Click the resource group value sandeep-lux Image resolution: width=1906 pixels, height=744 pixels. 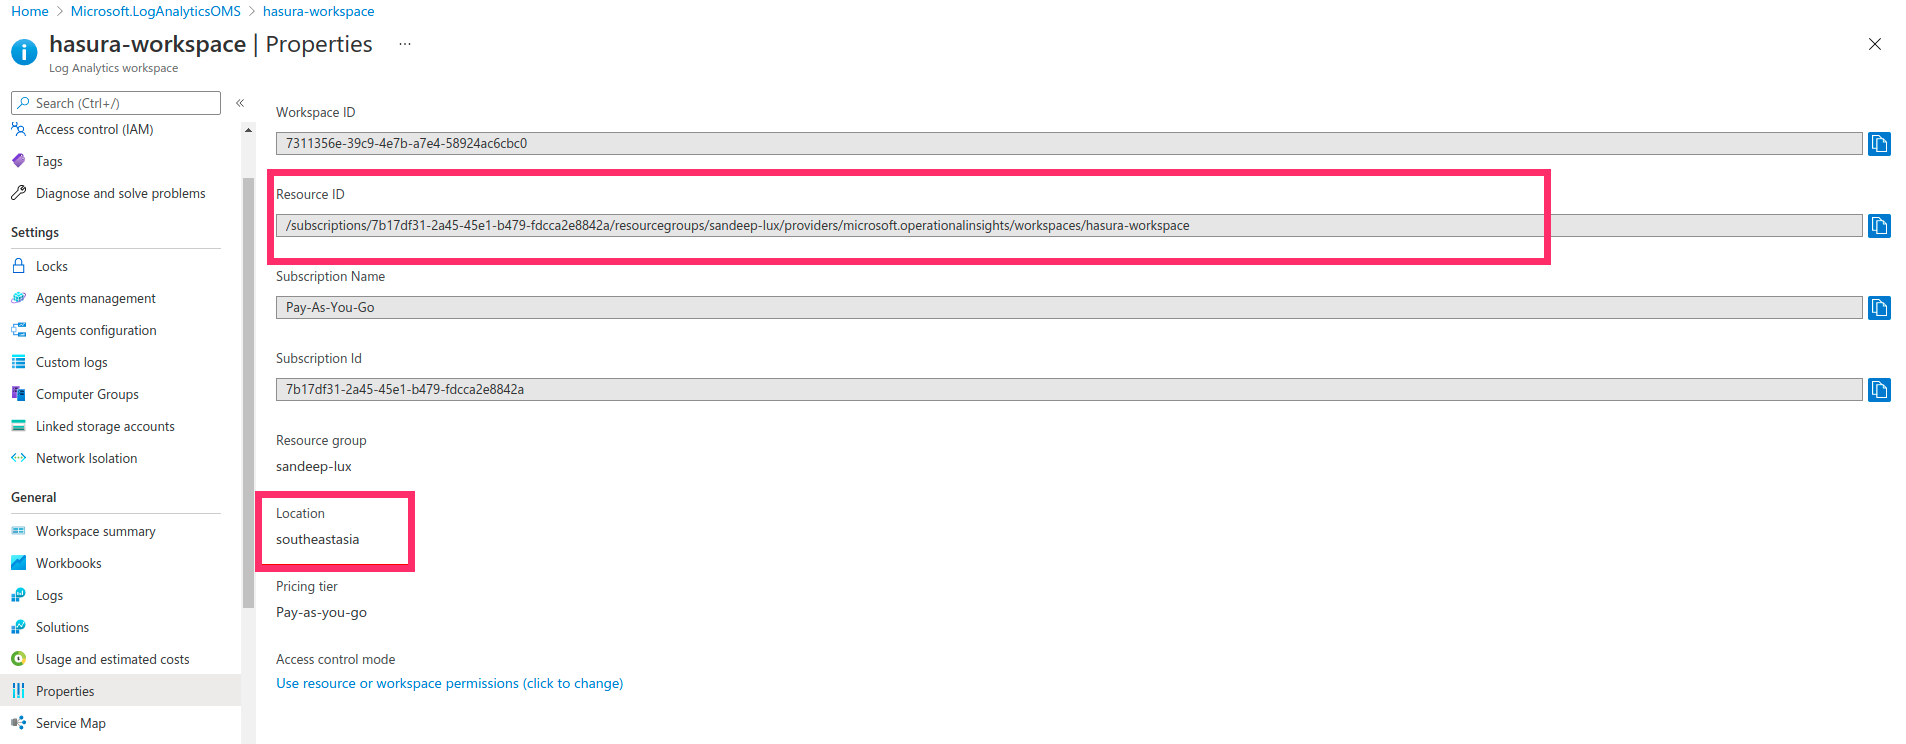tap(314, 466)
